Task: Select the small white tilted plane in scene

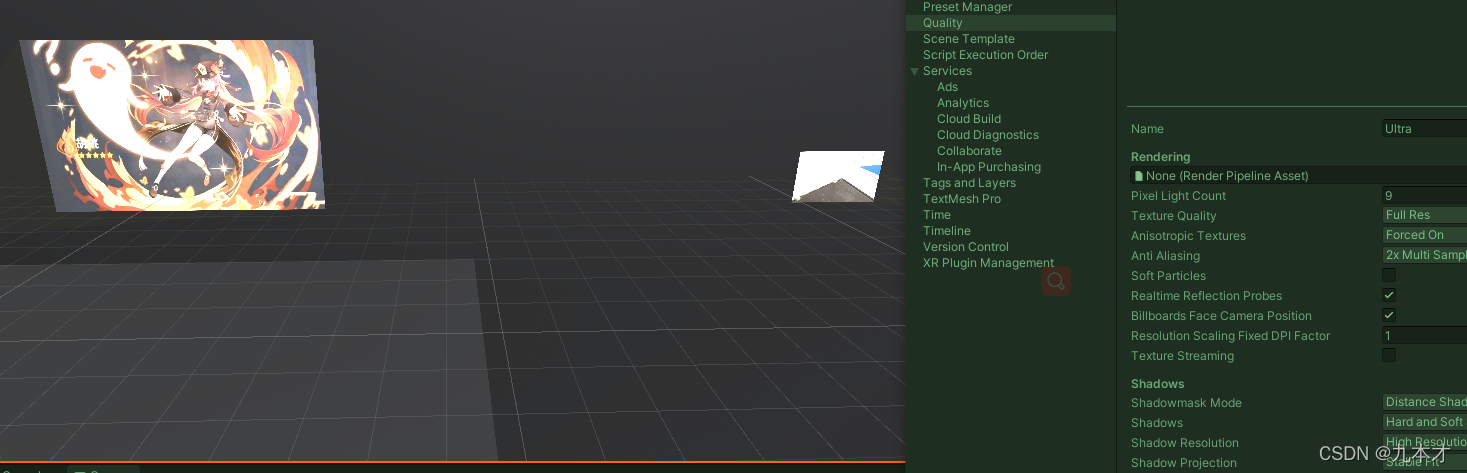Action: 838,176
